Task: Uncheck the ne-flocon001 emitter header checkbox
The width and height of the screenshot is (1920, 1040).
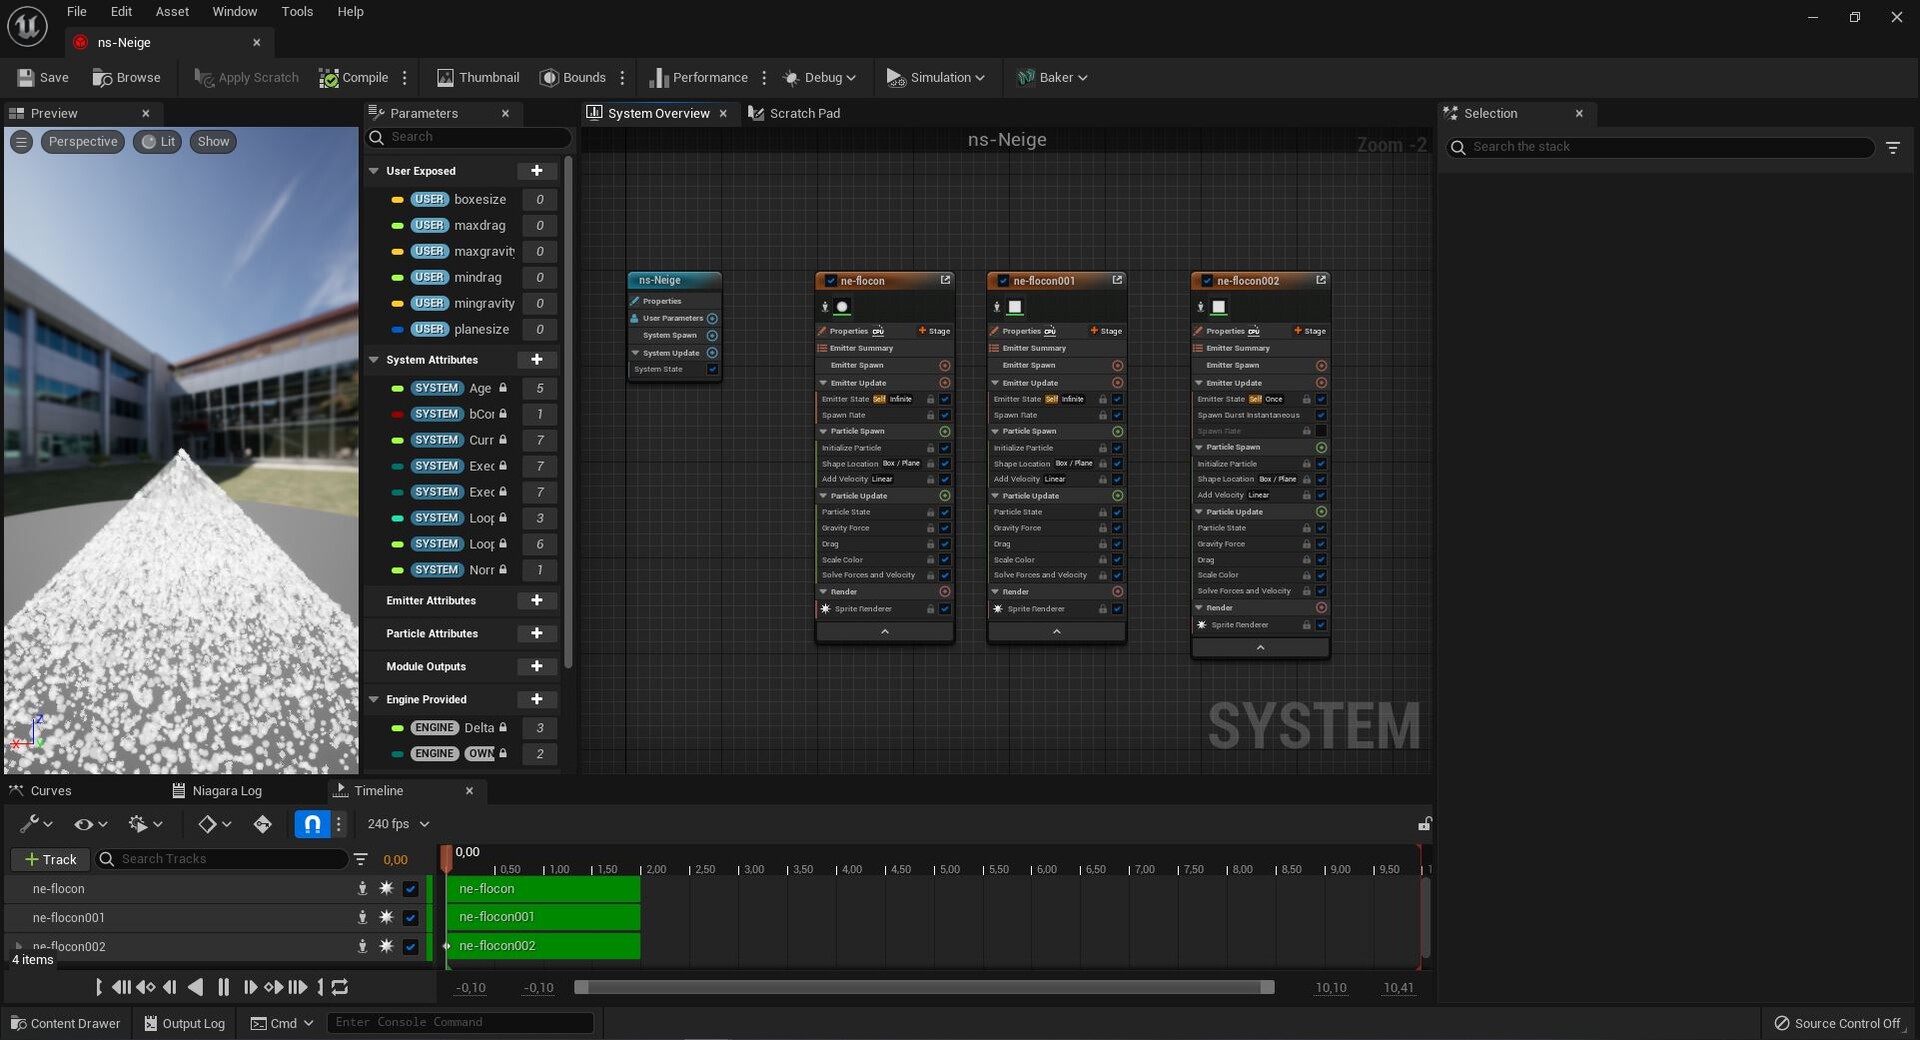Action: [x=1003, y=281]
